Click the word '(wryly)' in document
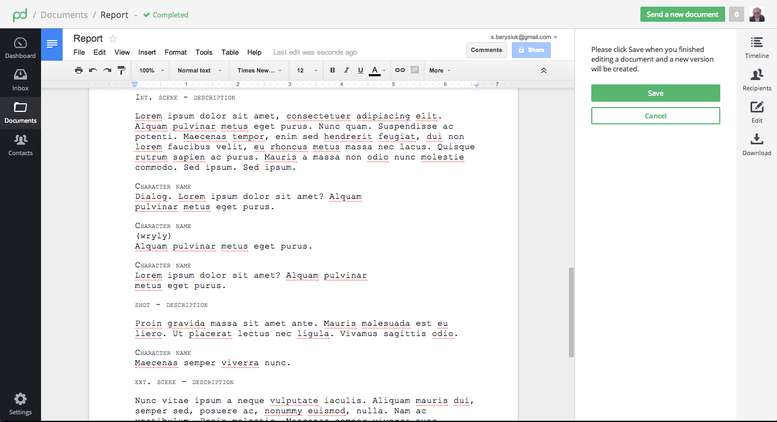This screenshot has width=777, height=422. pyautogui.click(x=153, y=236)
